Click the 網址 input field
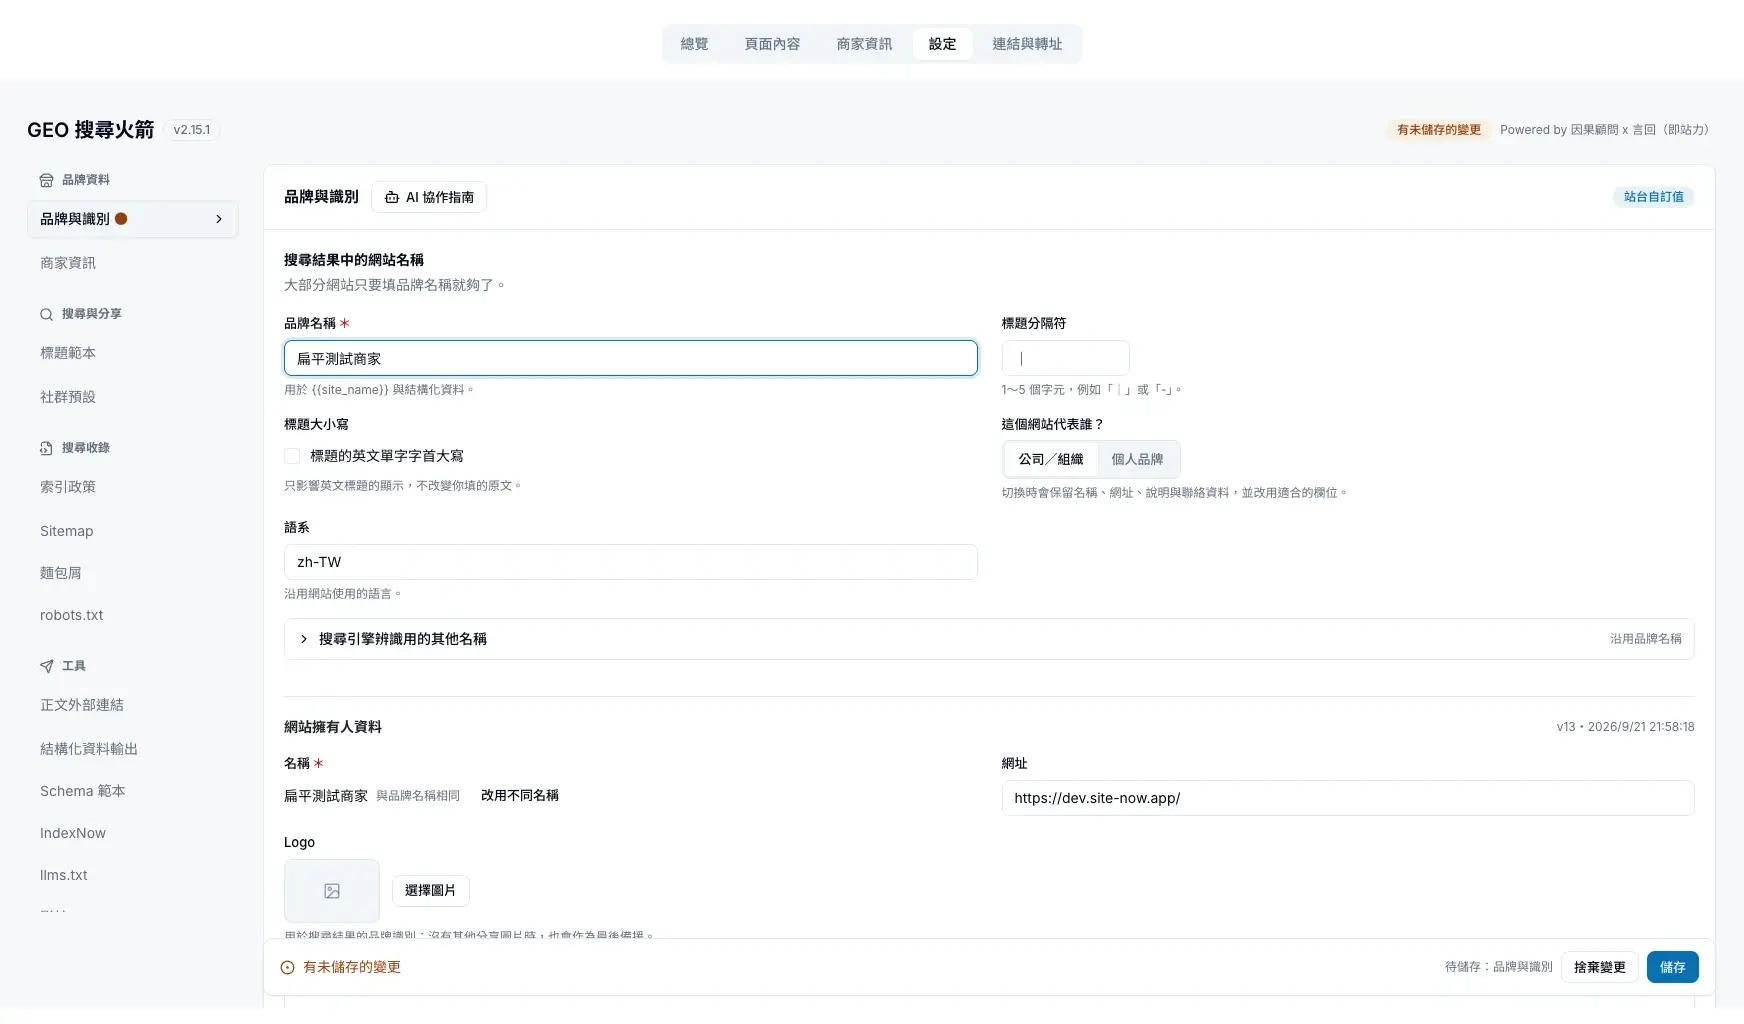Image resolution: width=1744 pixels, height=1024 pixels. pos(1348,798)
